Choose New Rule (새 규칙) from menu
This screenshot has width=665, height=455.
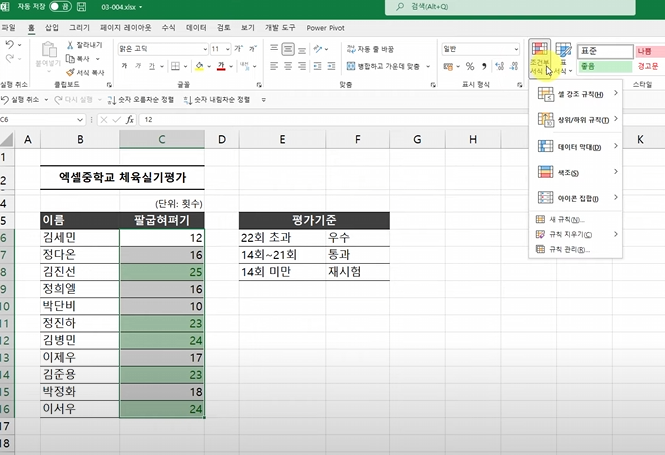click(x=576, y=220)
